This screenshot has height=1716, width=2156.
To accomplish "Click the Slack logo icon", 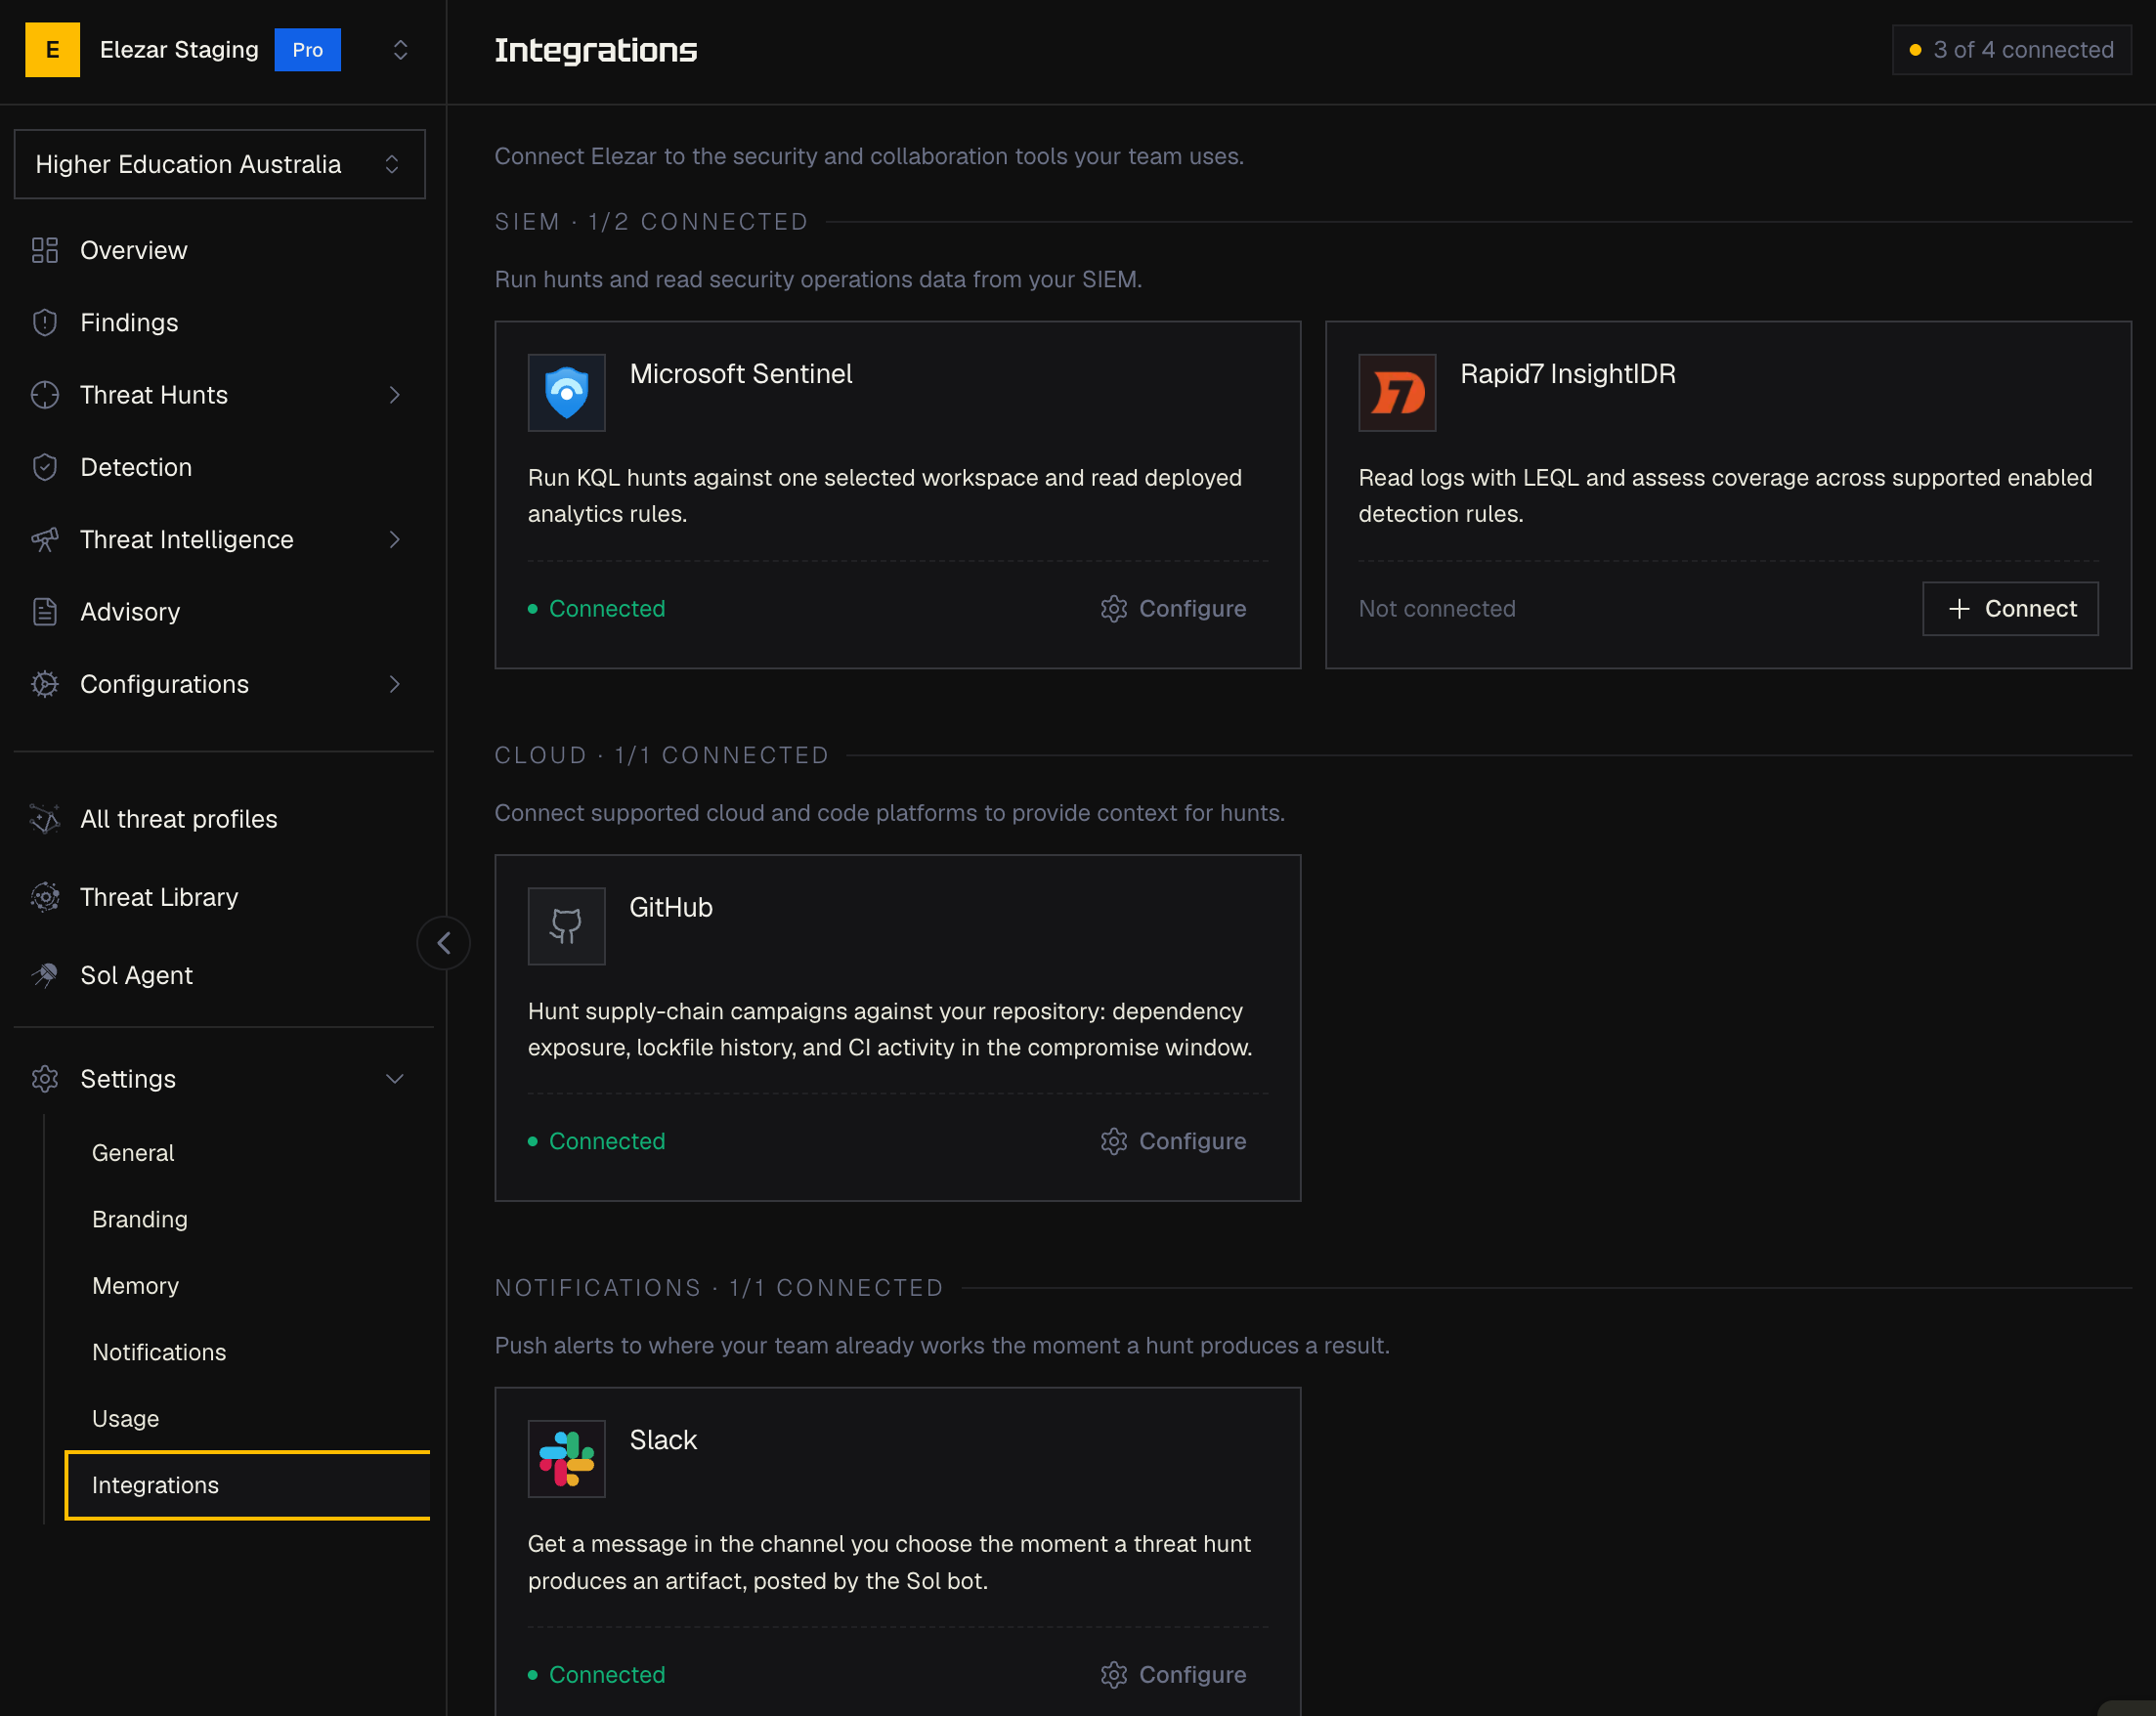I will tap(566, 1459).
